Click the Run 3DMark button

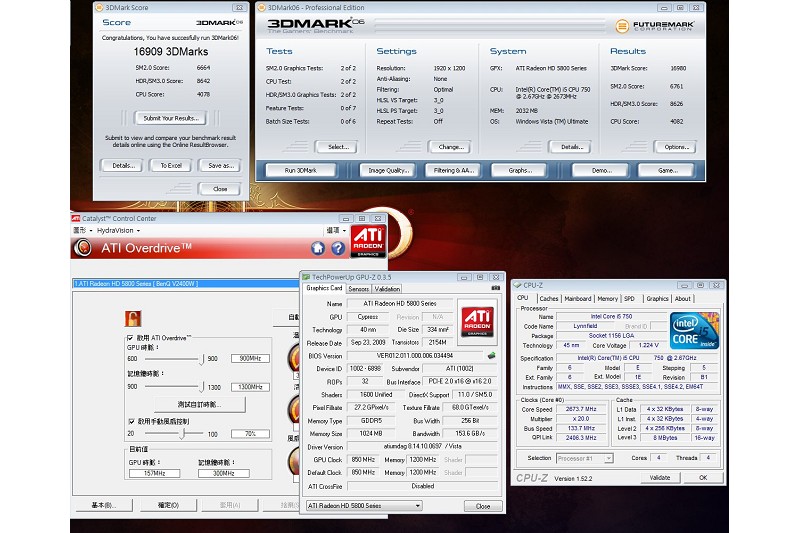[301, 170]
